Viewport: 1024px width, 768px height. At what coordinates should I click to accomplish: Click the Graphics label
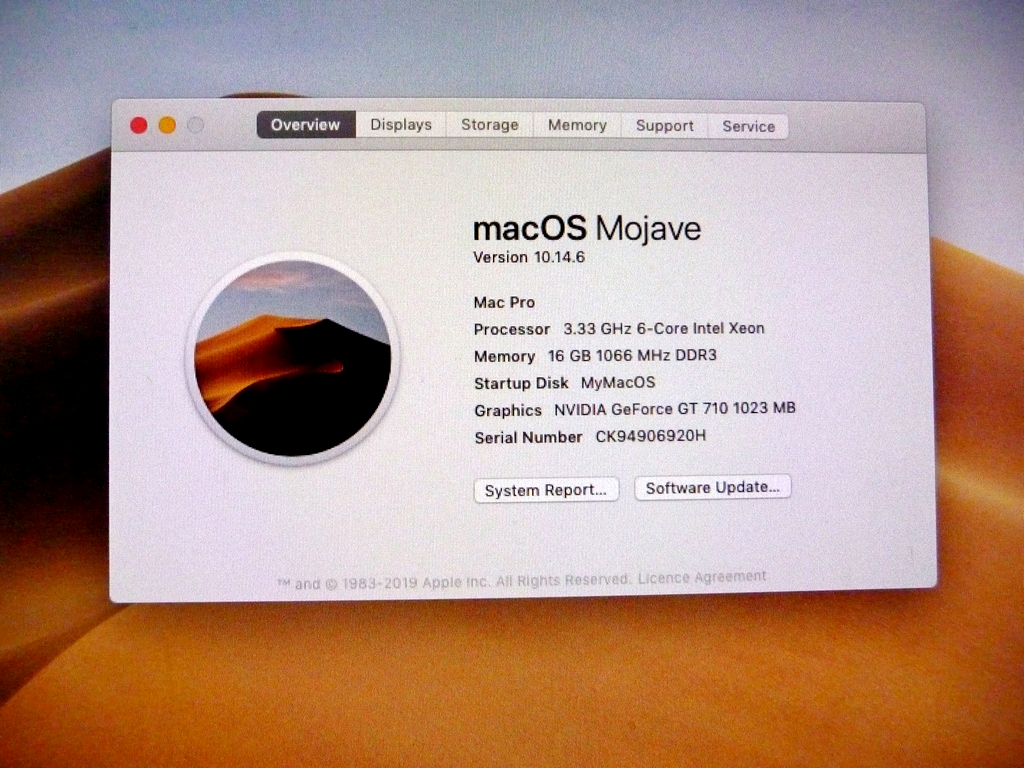point(508,411)
